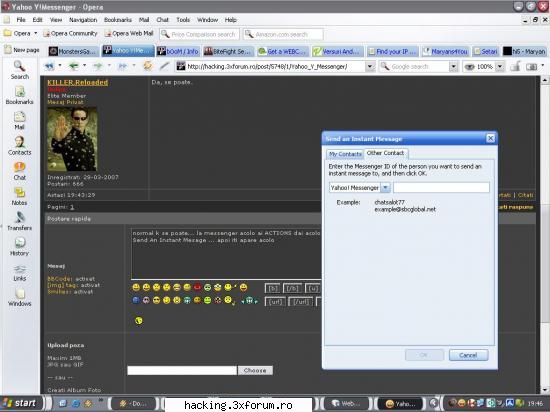The height and width of the screenshot is (412, 550).
Task: Switch to the MonstersGa... browser tab
Action: (73, 52)
